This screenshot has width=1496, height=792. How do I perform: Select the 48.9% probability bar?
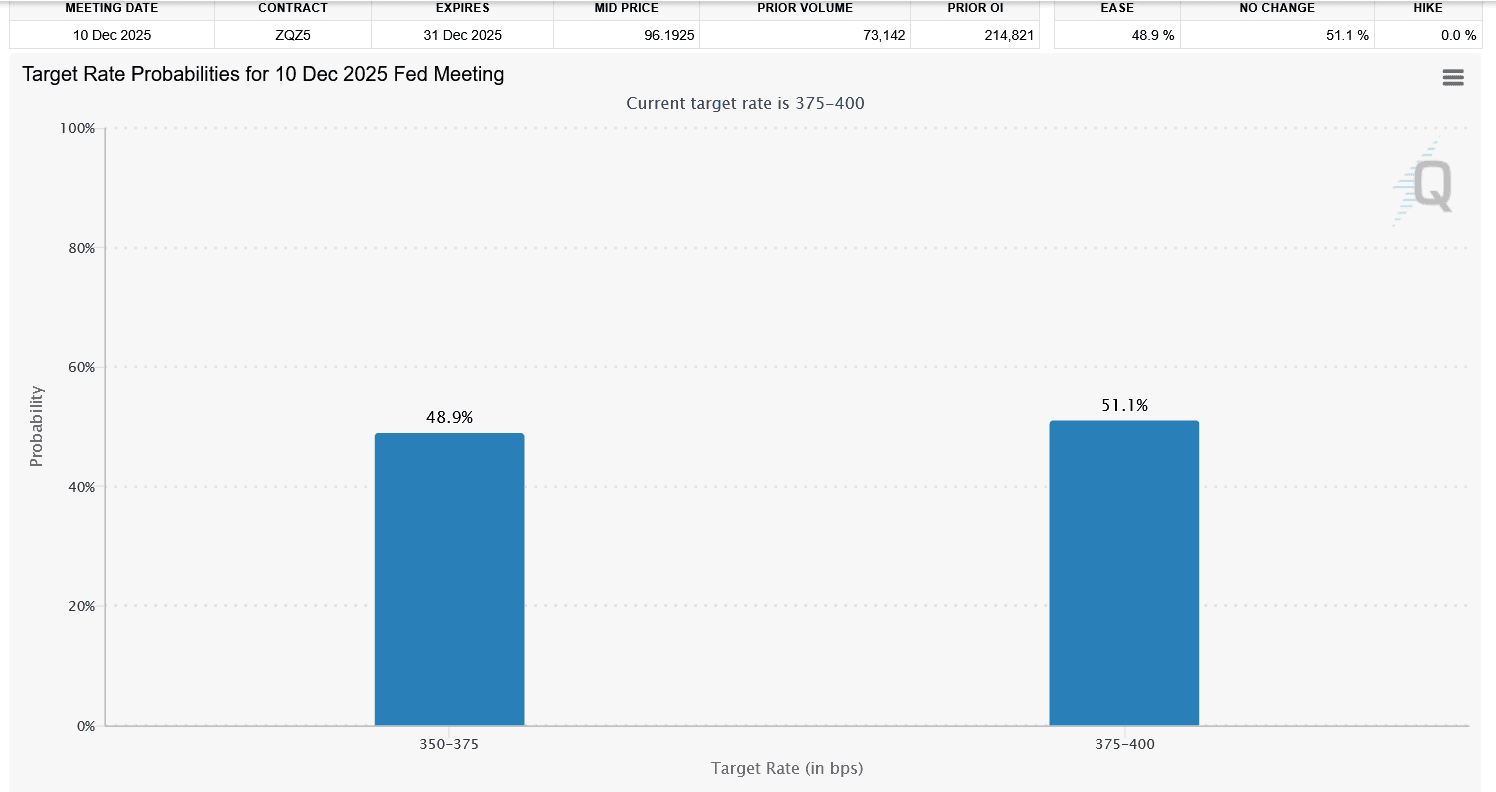[449, 580]
